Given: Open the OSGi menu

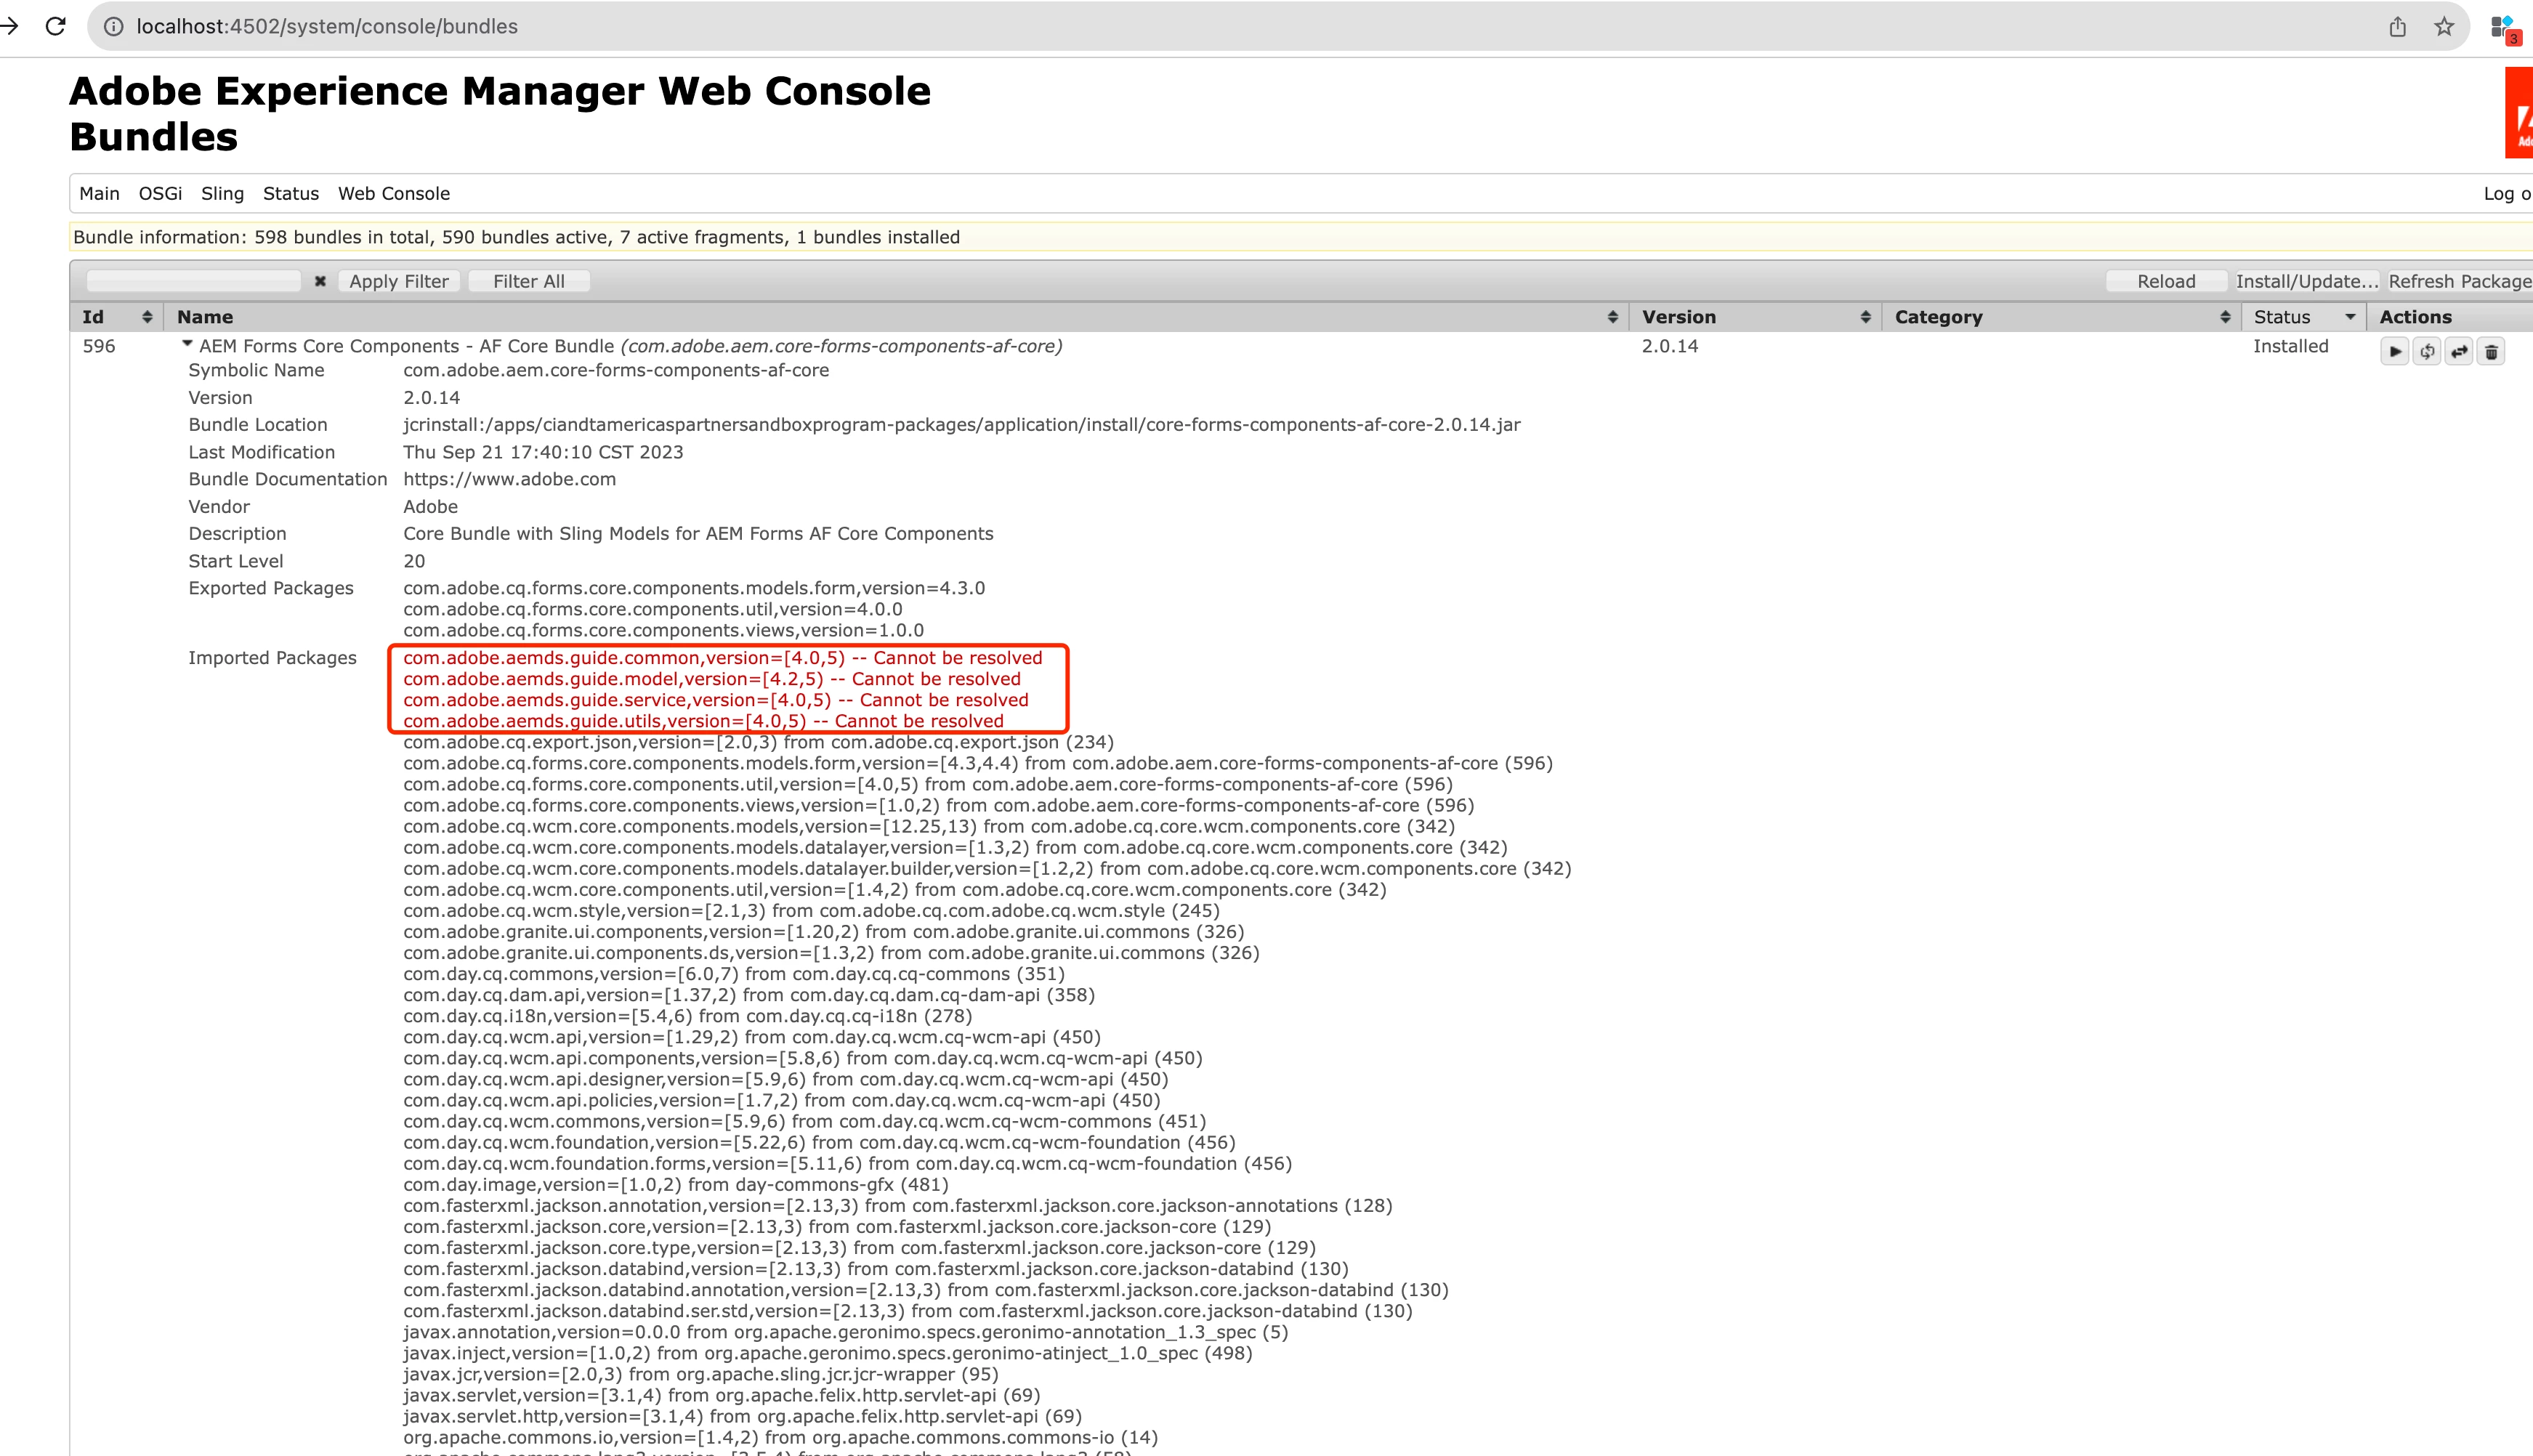Looking at the screenshot, I should (160, 194).
